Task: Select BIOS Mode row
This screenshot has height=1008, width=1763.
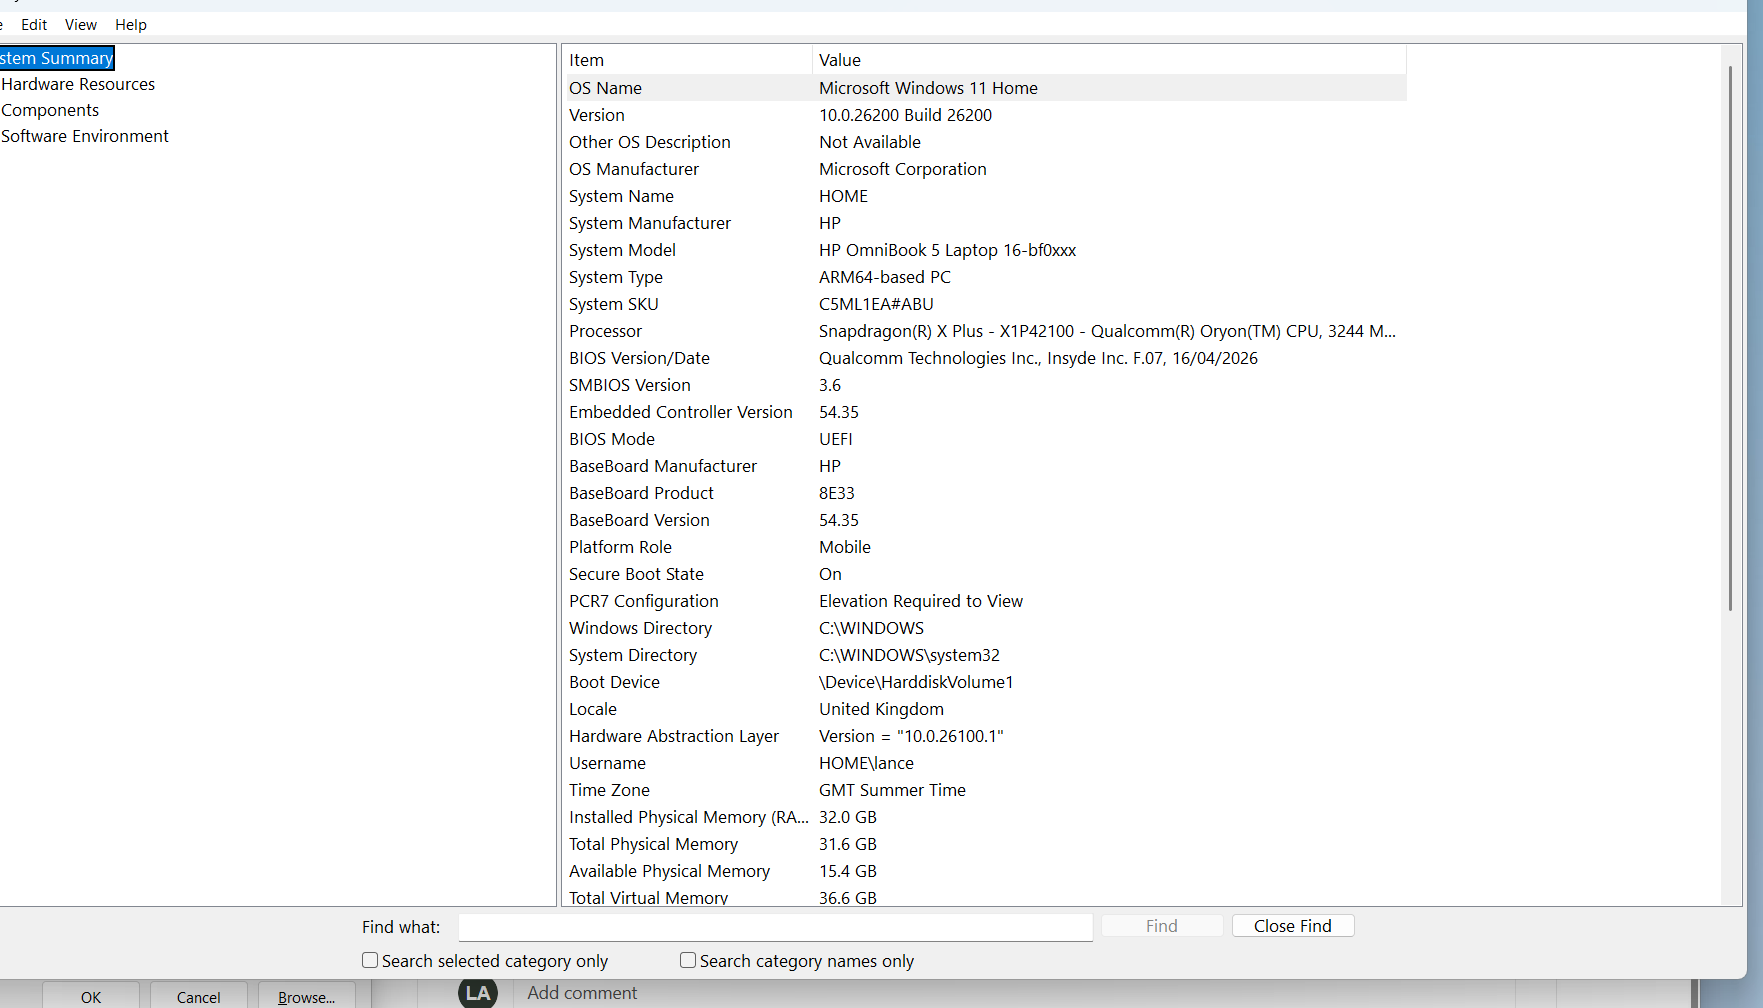Action: [x=986, y=439]
